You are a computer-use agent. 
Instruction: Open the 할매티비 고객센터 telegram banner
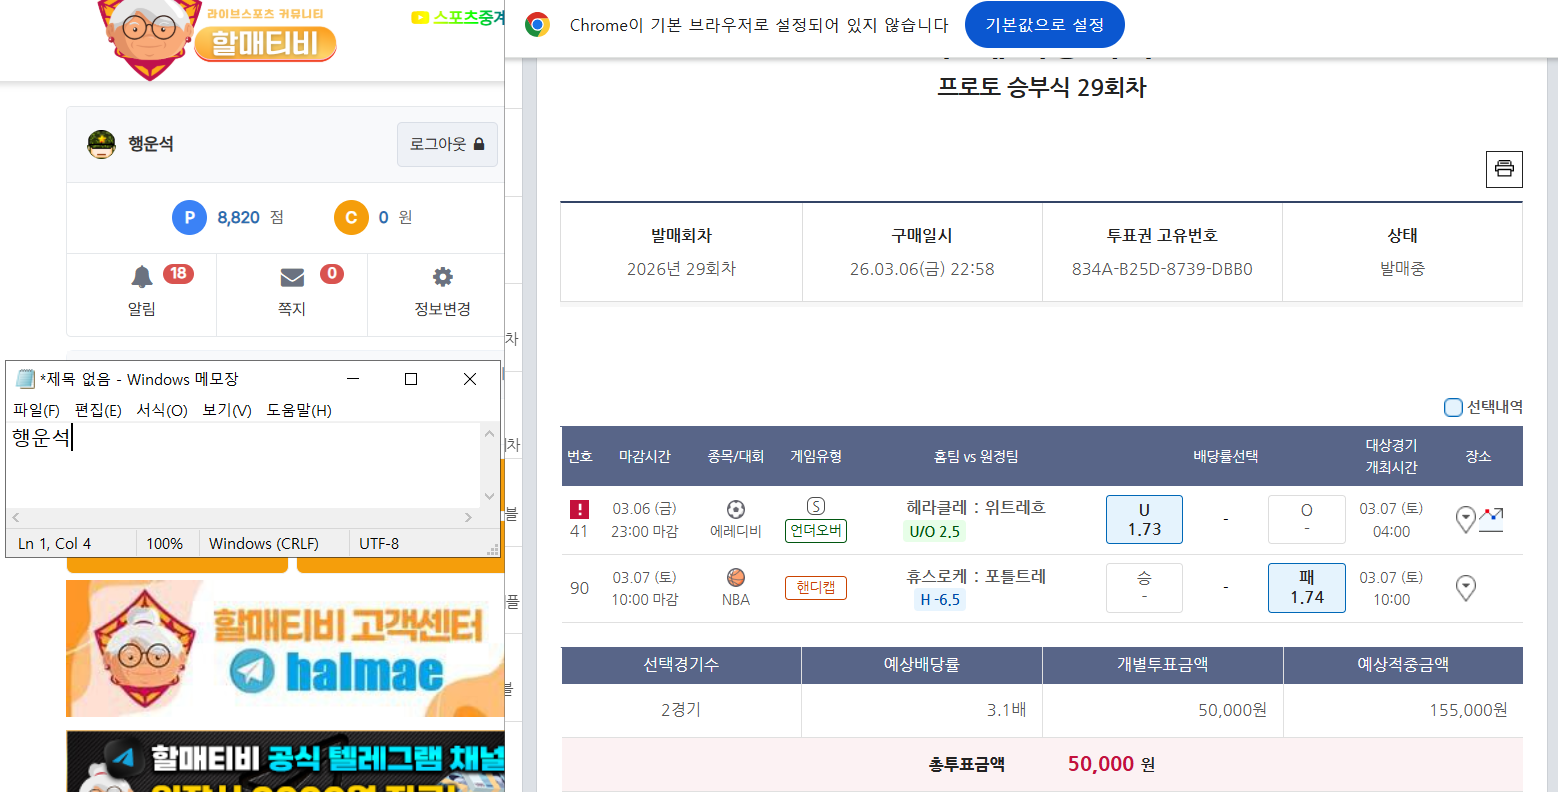coord(285,648)
